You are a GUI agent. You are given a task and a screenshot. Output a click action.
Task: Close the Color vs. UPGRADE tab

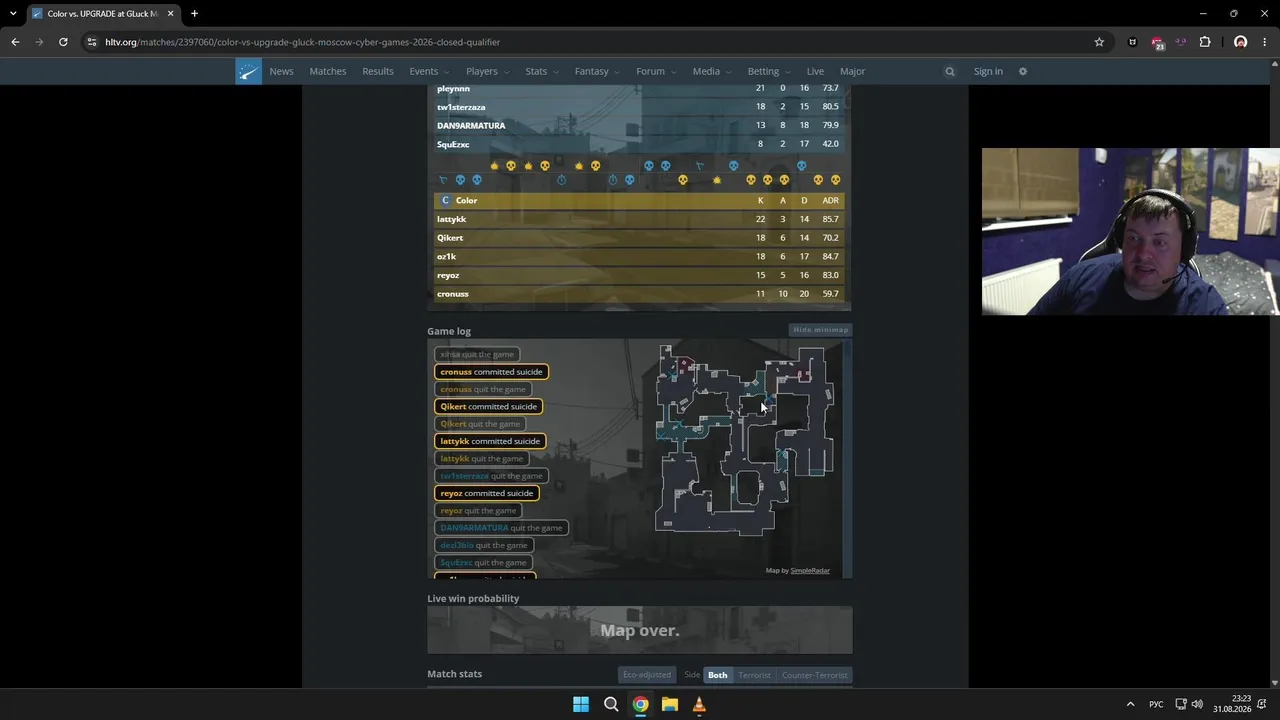(171, 14)
